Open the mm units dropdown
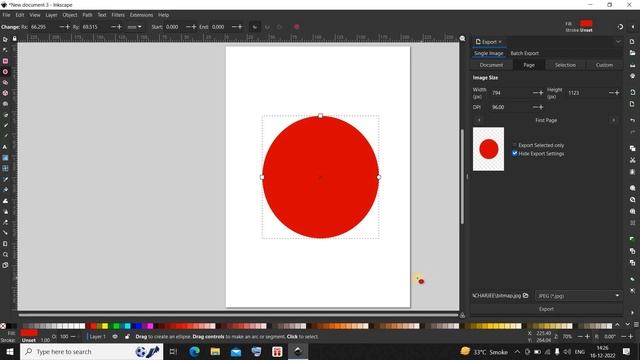640x360 pixels. click(134, 27)
